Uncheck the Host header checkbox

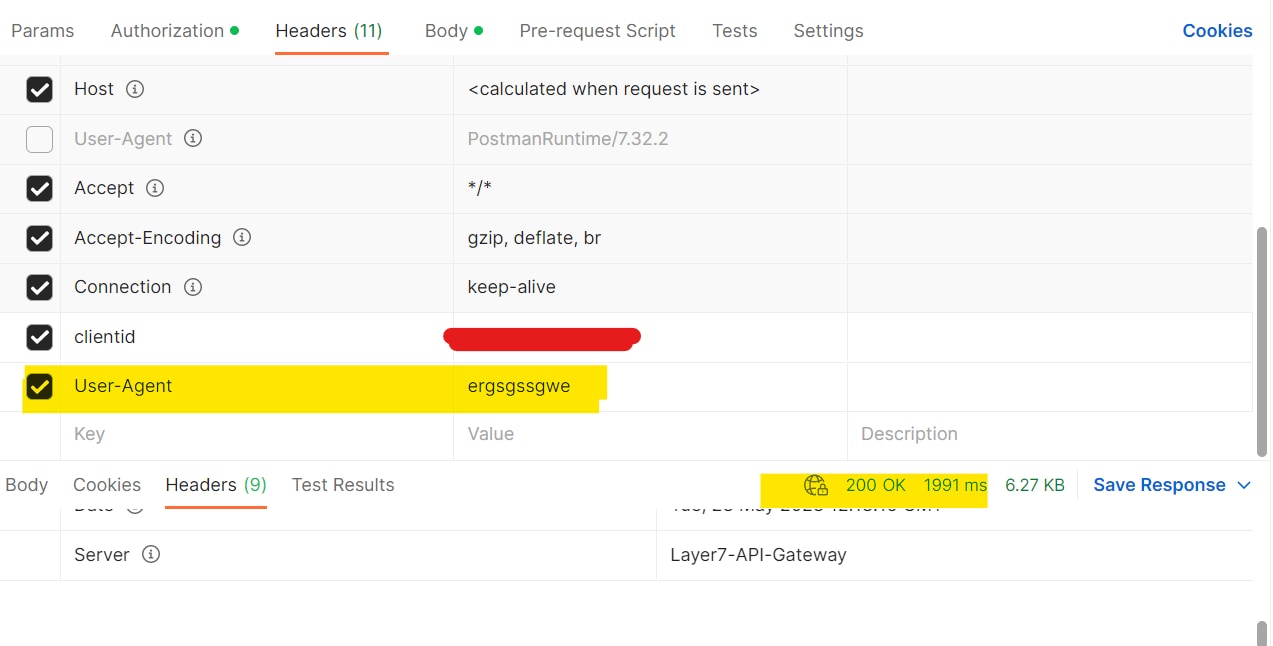tap(39, 89)
